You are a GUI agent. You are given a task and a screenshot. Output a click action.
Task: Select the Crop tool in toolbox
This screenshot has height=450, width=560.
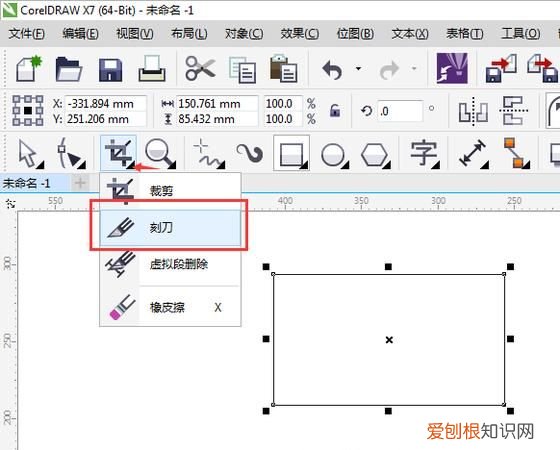pyautogui.click(x=119, y=152)
